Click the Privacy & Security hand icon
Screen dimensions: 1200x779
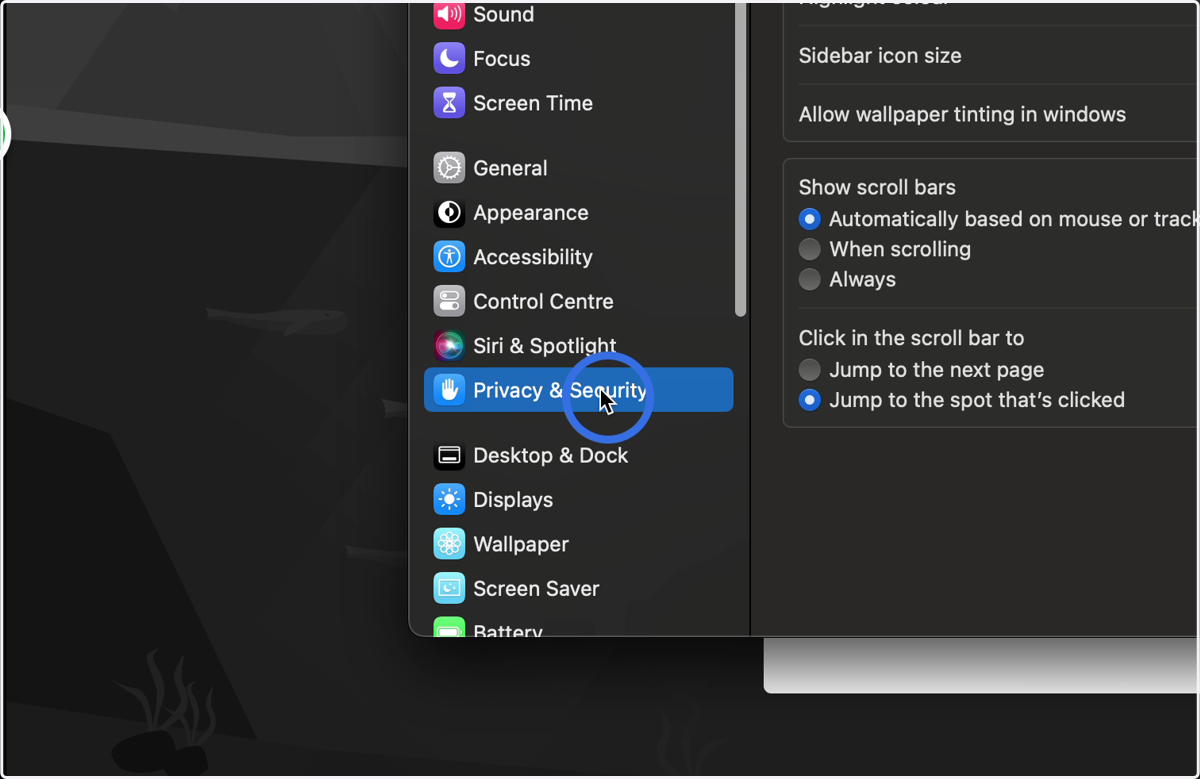(449, 390)
